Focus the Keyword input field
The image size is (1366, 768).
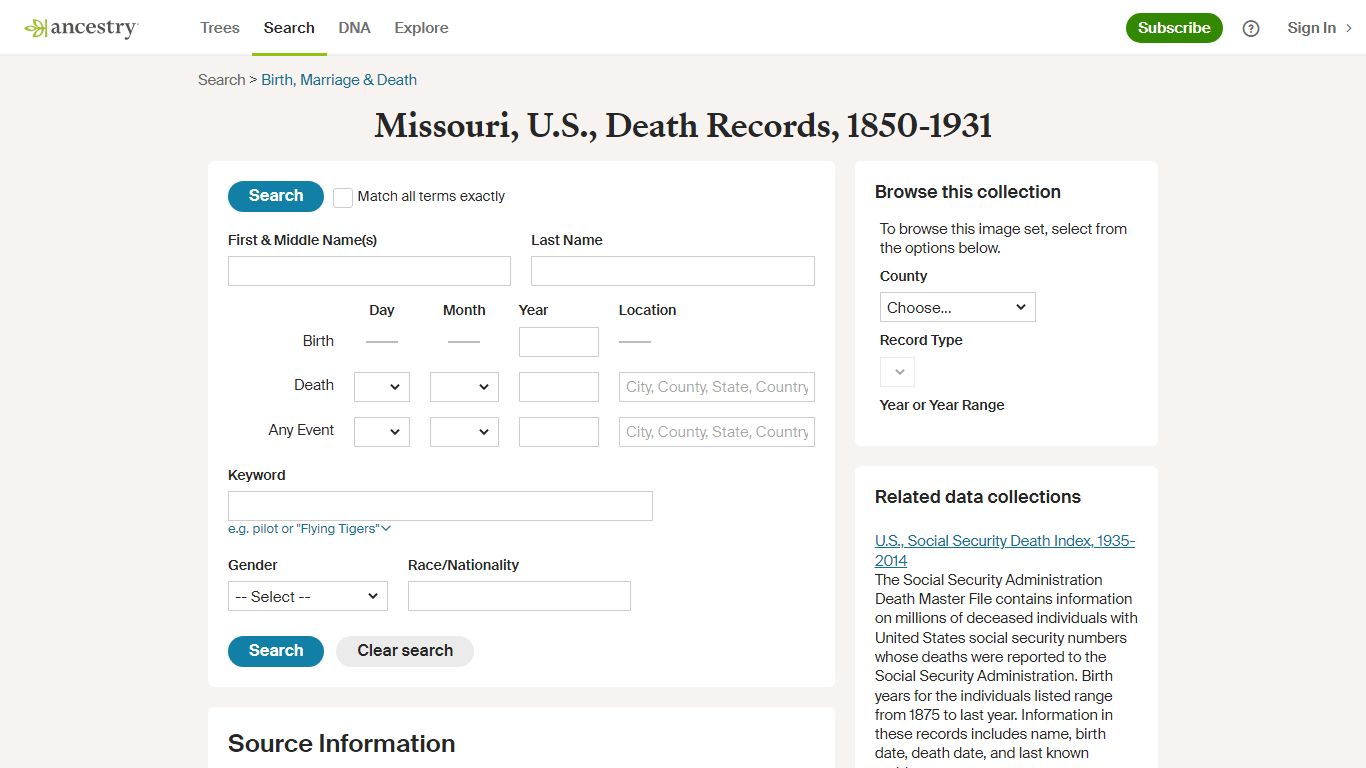440,506
